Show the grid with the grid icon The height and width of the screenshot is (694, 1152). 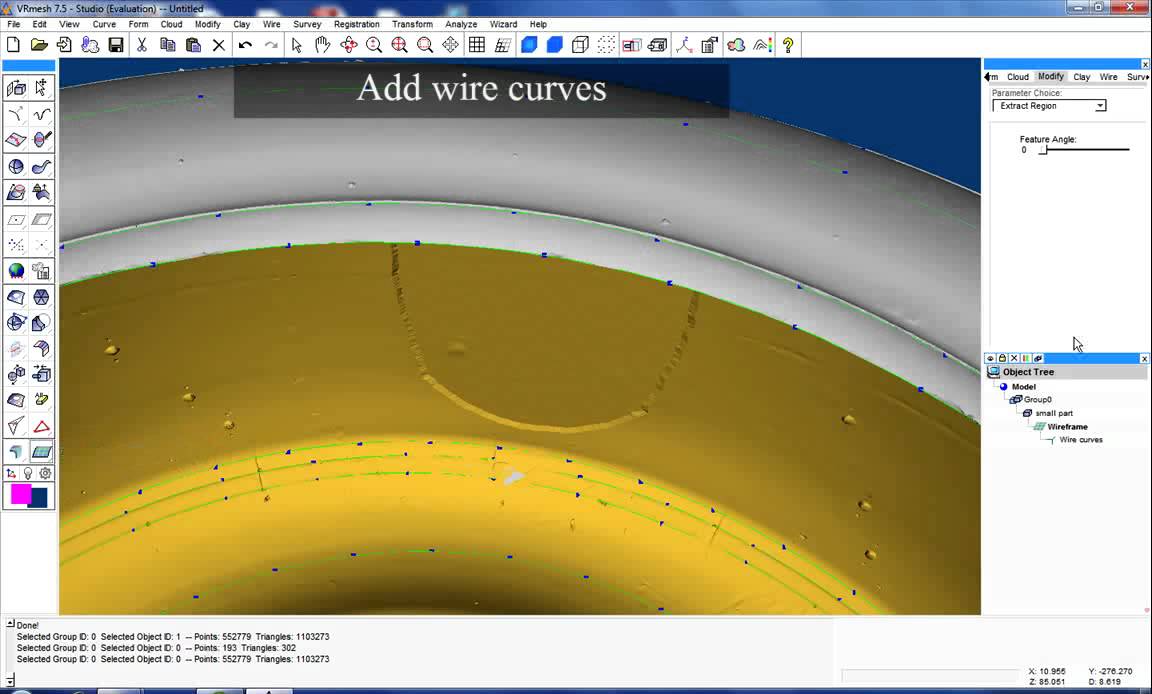(477, 45)
